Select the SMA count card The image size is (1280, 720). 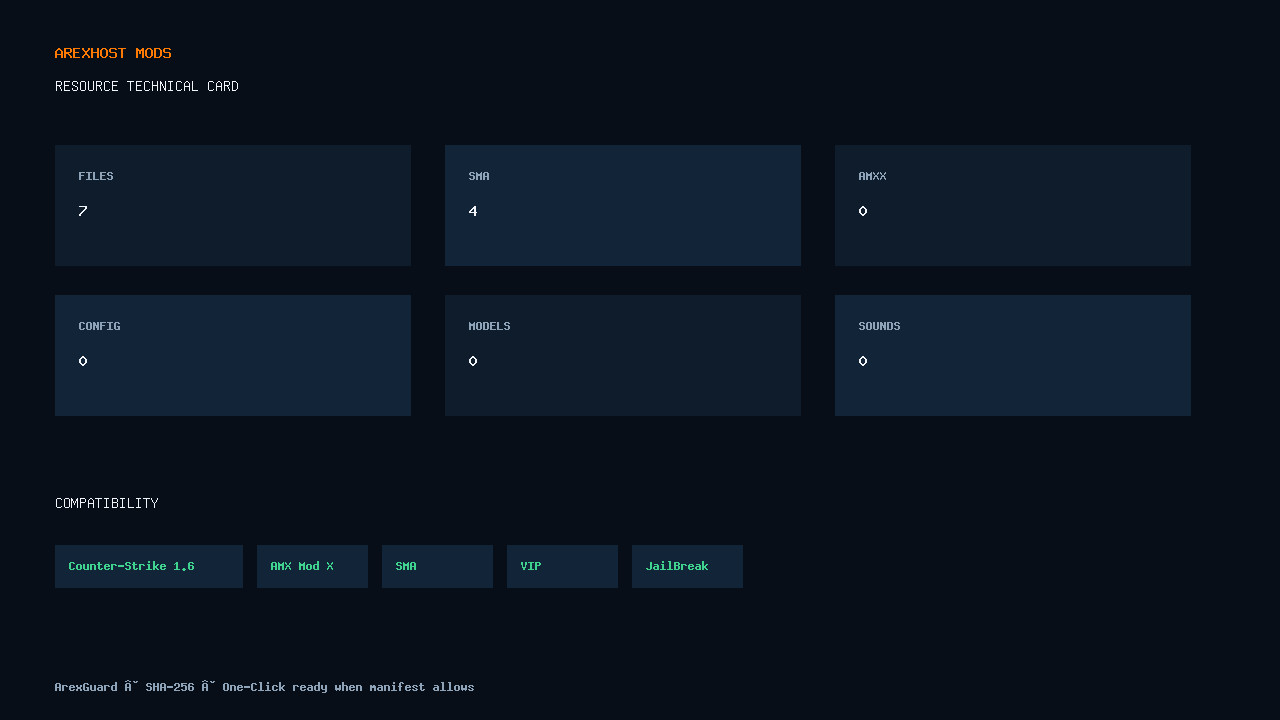click(x=623, y=205)
